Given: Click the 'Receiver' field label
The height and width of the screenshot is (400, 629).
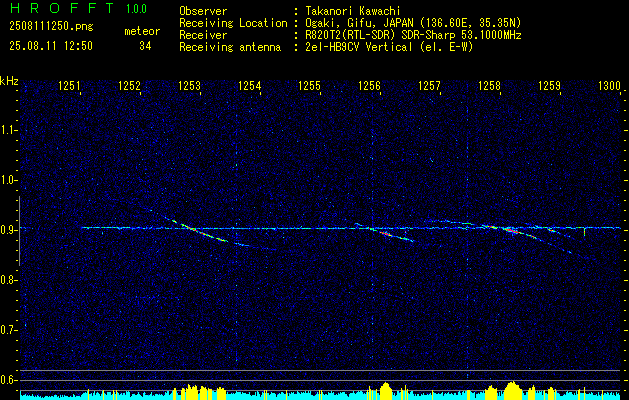Looking at the screenshot, I should click(x=203, y=35).
